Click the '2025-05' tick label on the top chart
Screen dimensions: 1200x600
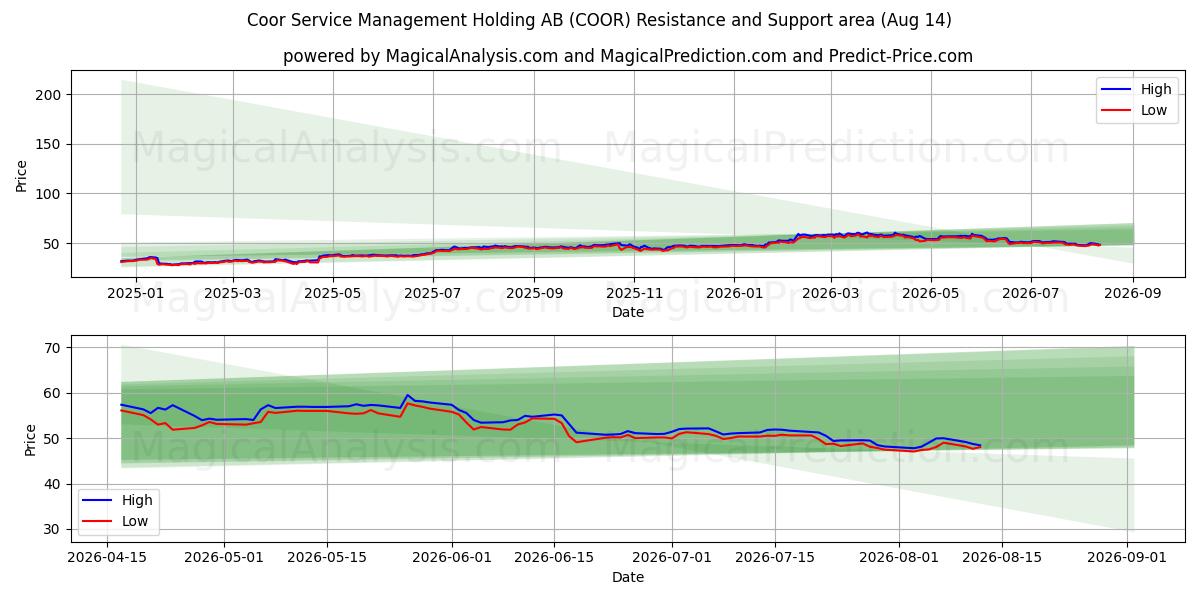coord(334,293)
